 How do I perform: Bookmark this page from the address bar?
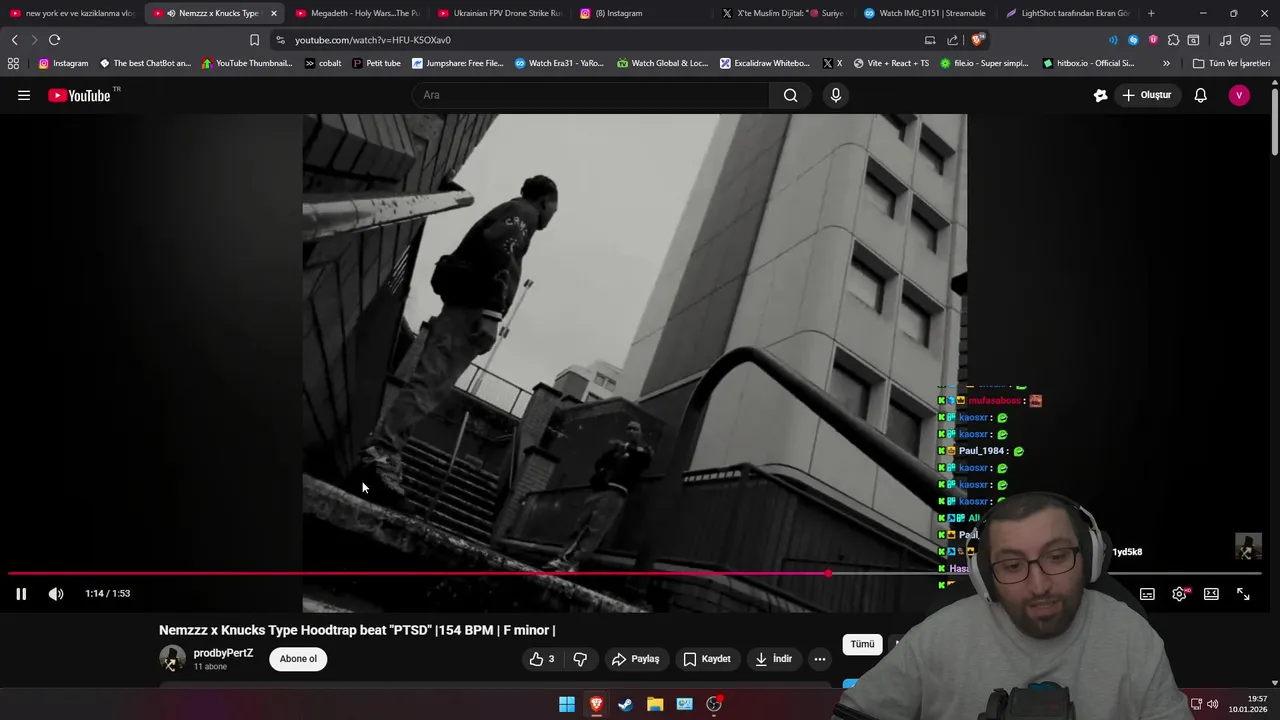pyautogui.click(x=254, y=40)
